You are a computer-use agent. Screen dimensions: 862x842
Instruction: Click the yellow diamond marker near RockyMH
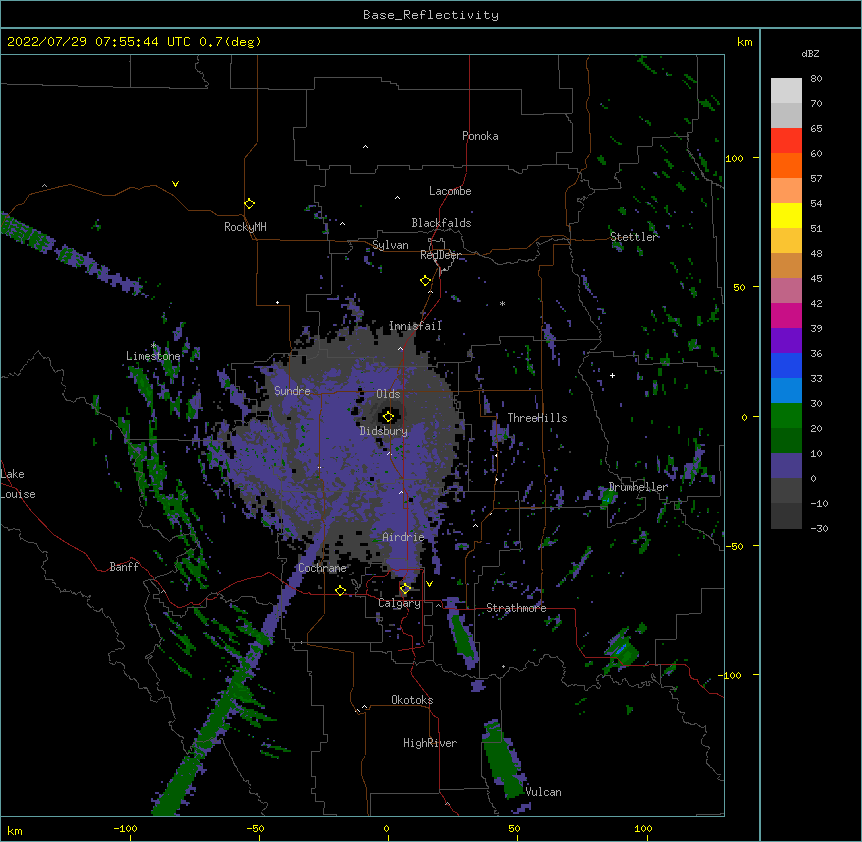[250, 204]
